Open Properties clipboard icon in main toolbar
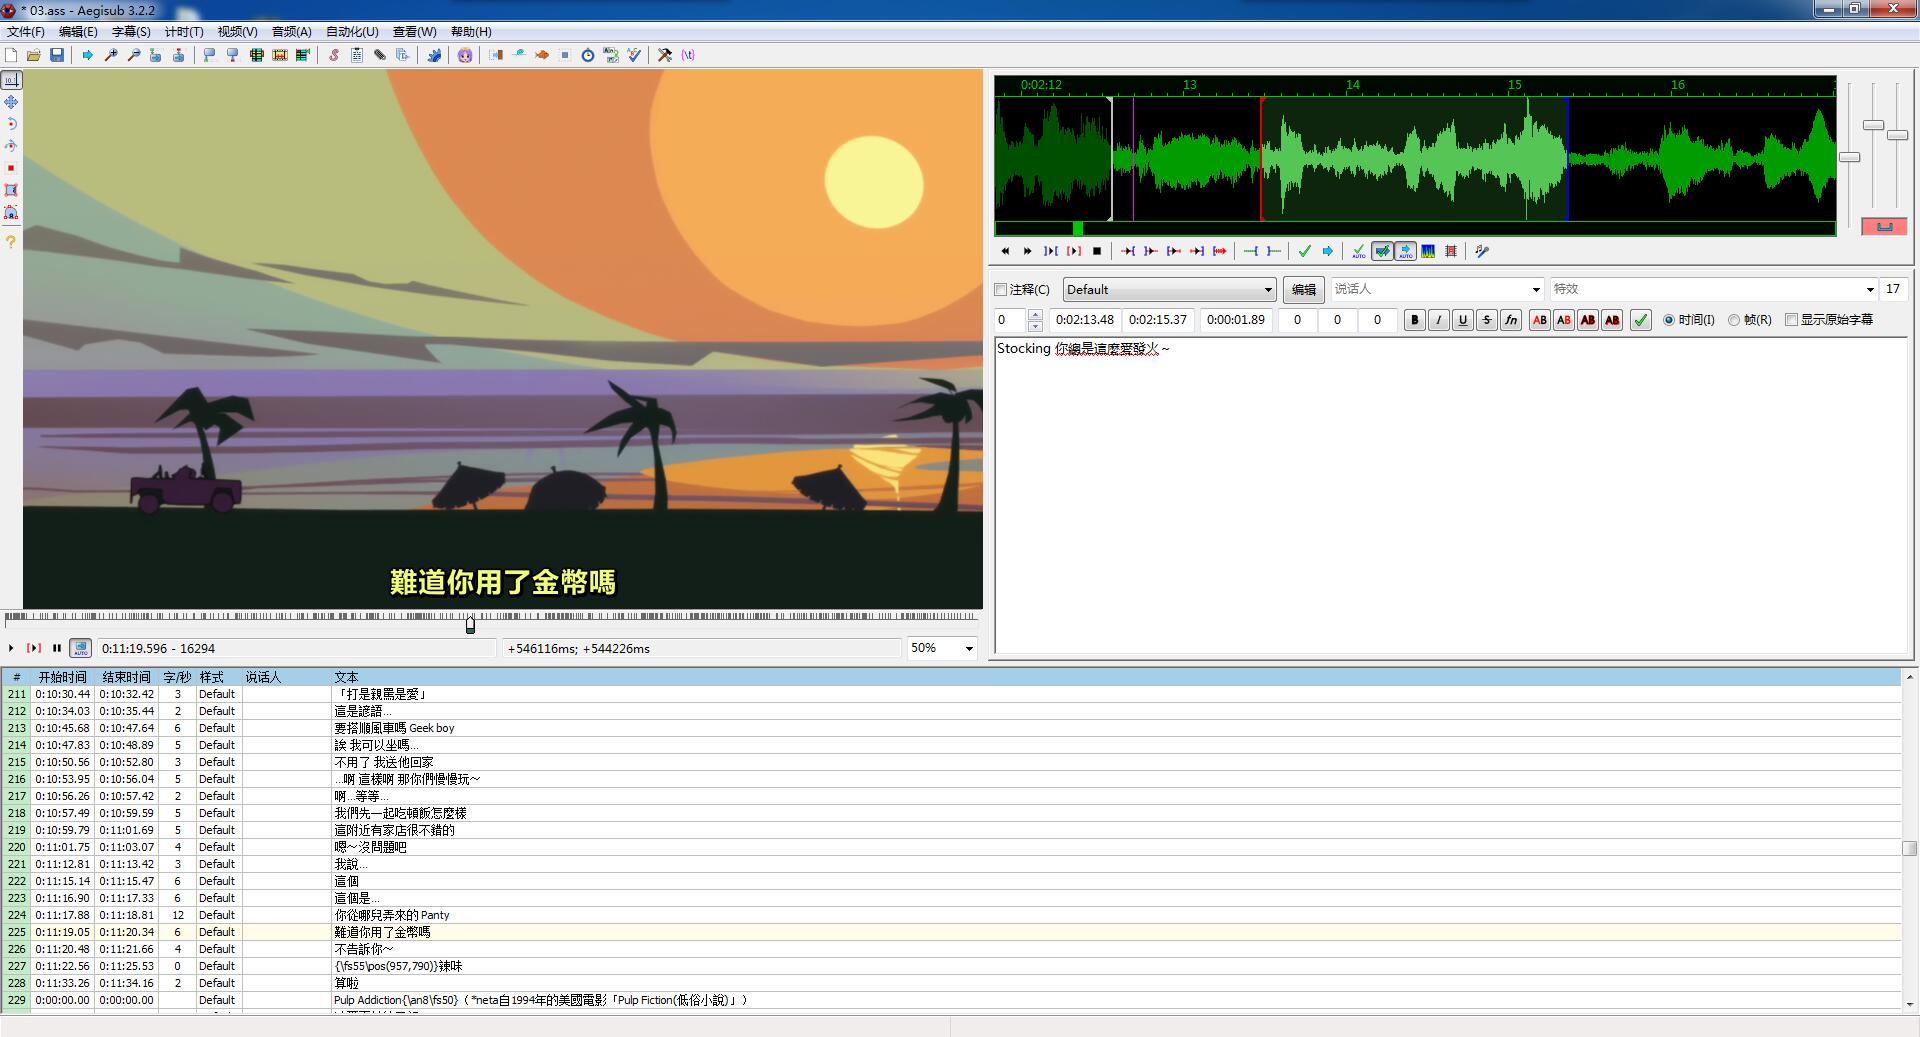Viewport: 1920px width, 1037px height. (357, 55)
